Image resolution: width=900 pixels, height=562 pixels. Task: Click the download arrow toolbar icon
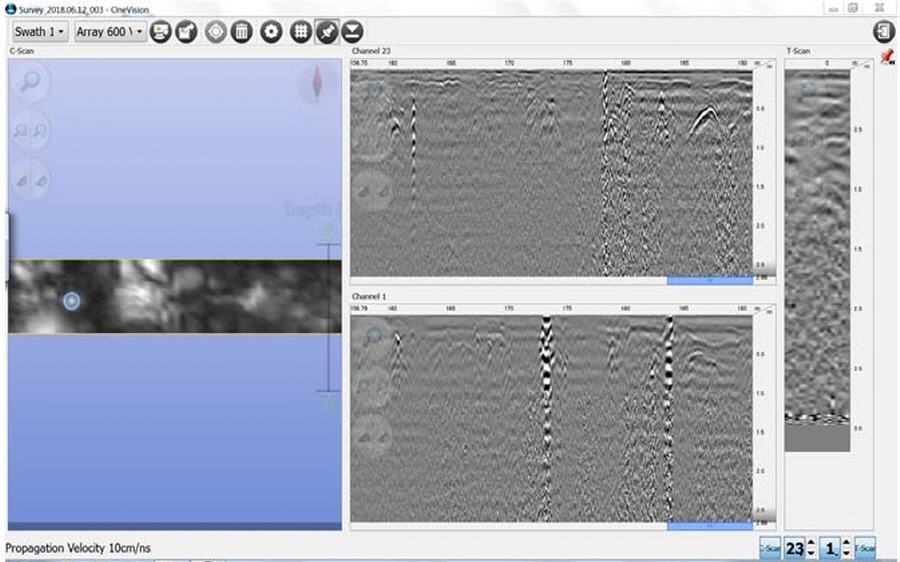(x=352, y=31)
